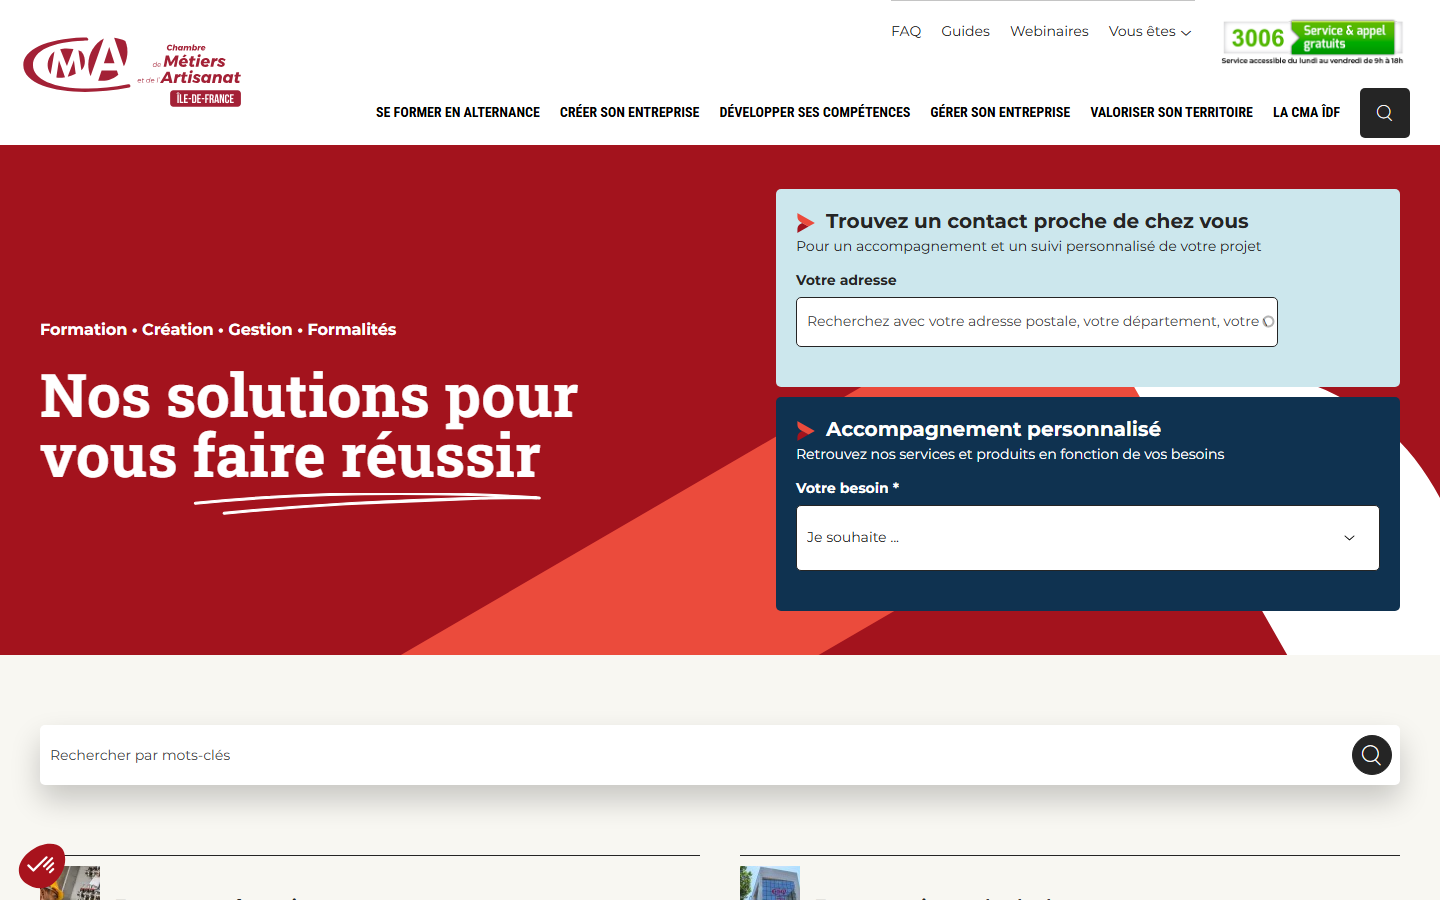Click the red arrow beside Accompagnement personnalisé
Viewport: 1440px width, 900px height.
(806, 430)
